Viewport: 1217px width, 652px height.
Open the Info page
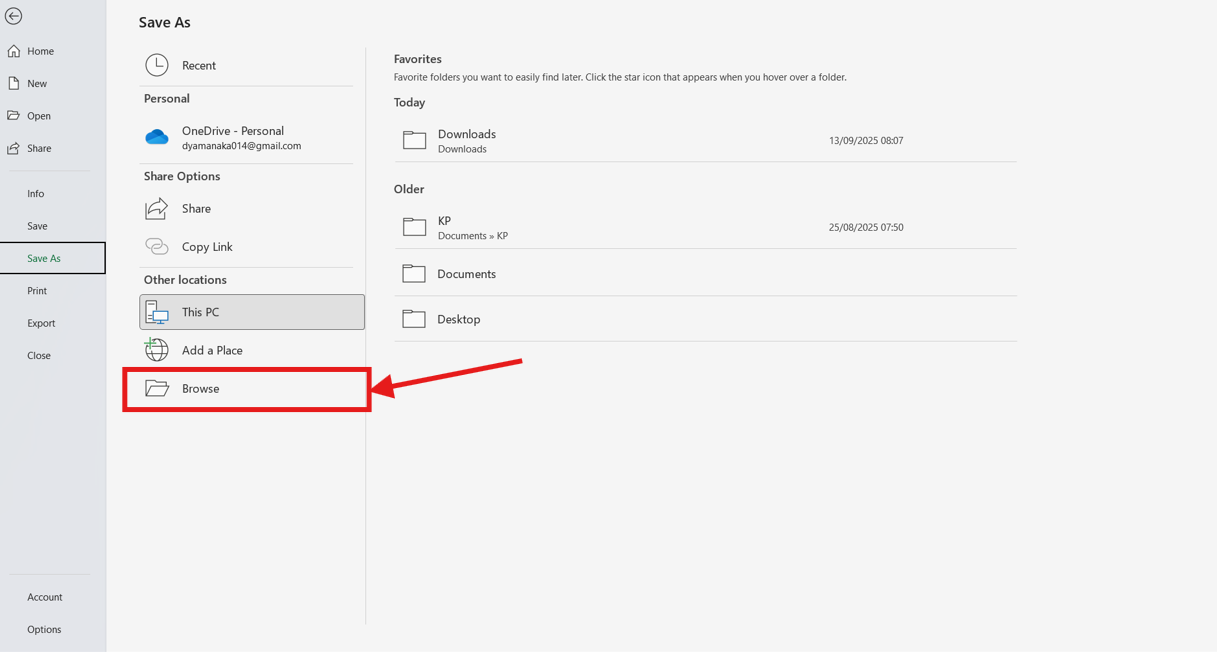pos(36,194)
